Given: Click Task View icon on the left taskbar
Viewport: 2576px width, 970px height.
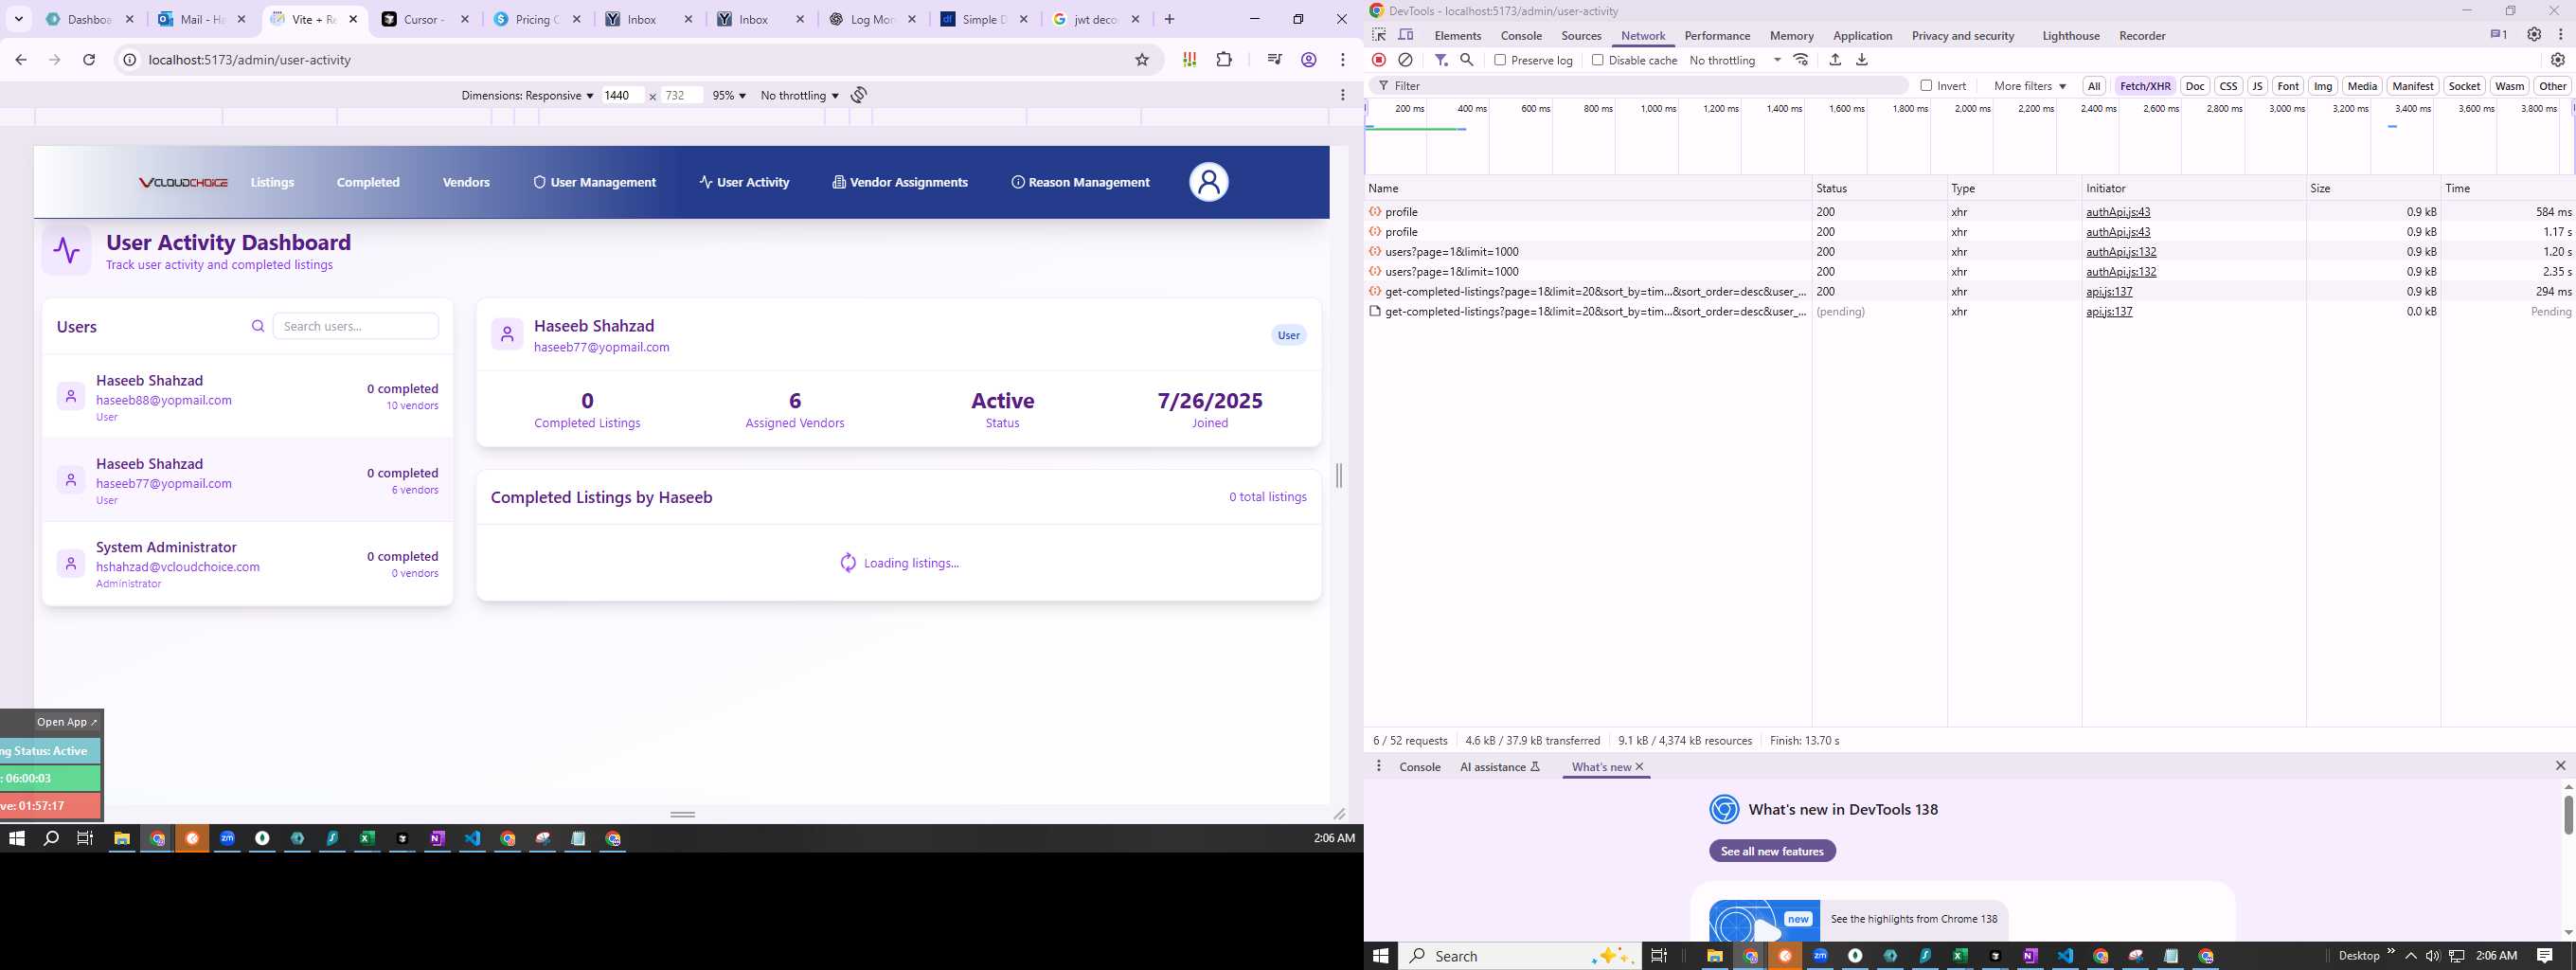Looking at the screenshot, I should 85,839.
